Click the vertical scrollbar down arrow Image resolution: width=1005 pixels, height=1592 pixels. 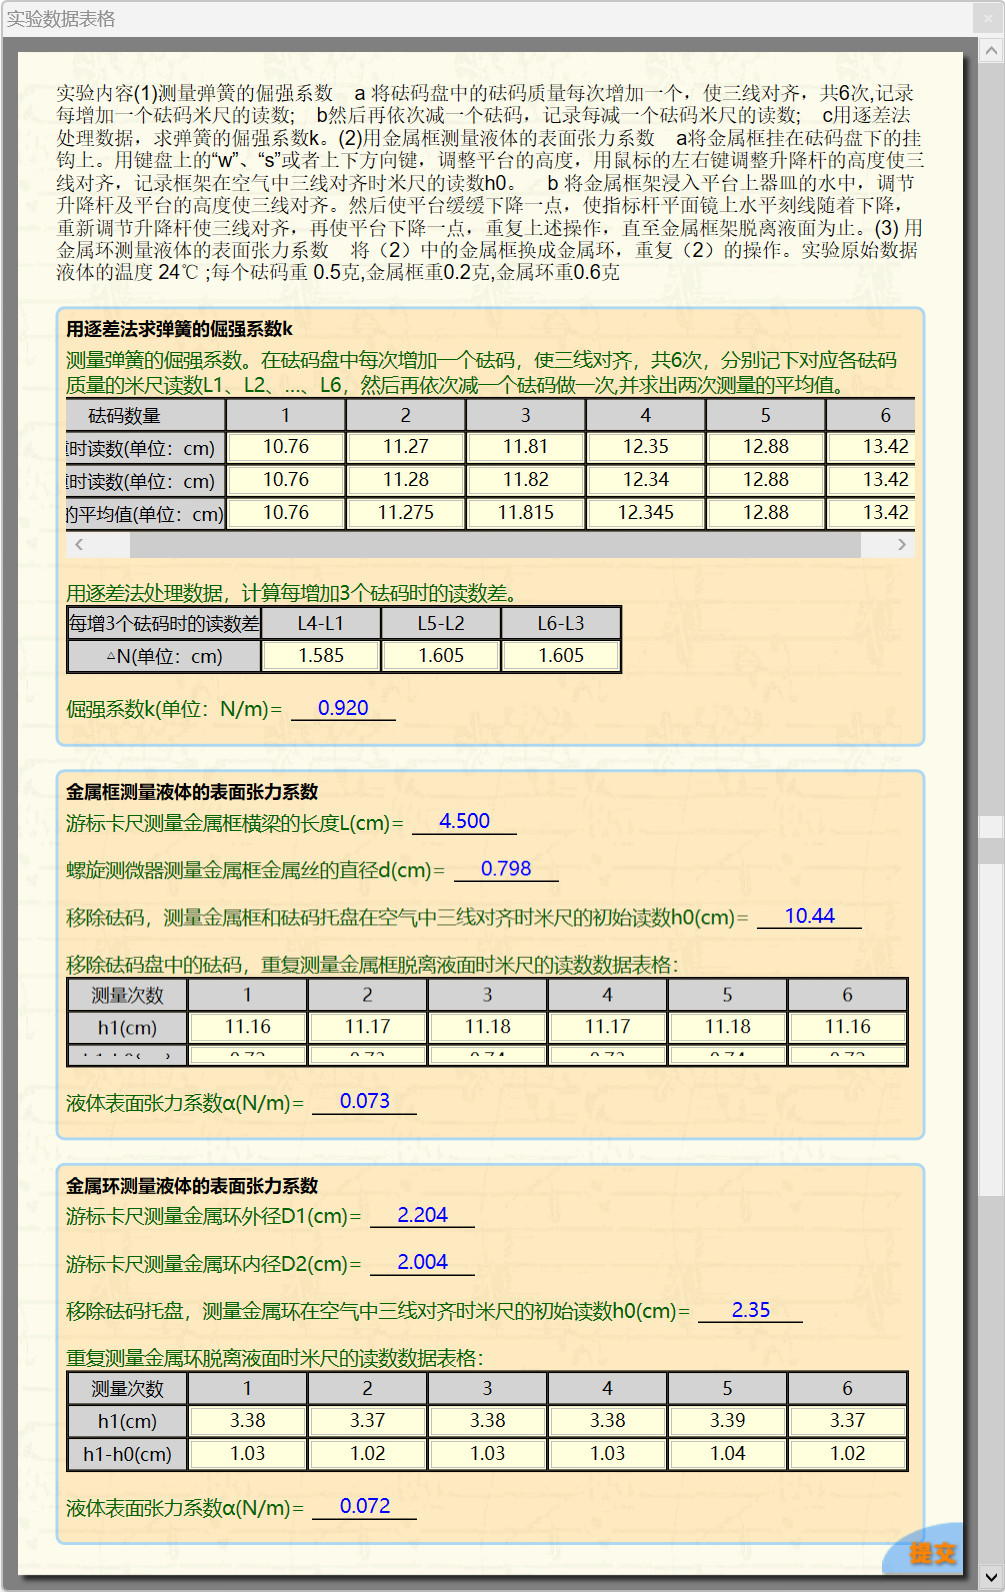(991, 1577)
